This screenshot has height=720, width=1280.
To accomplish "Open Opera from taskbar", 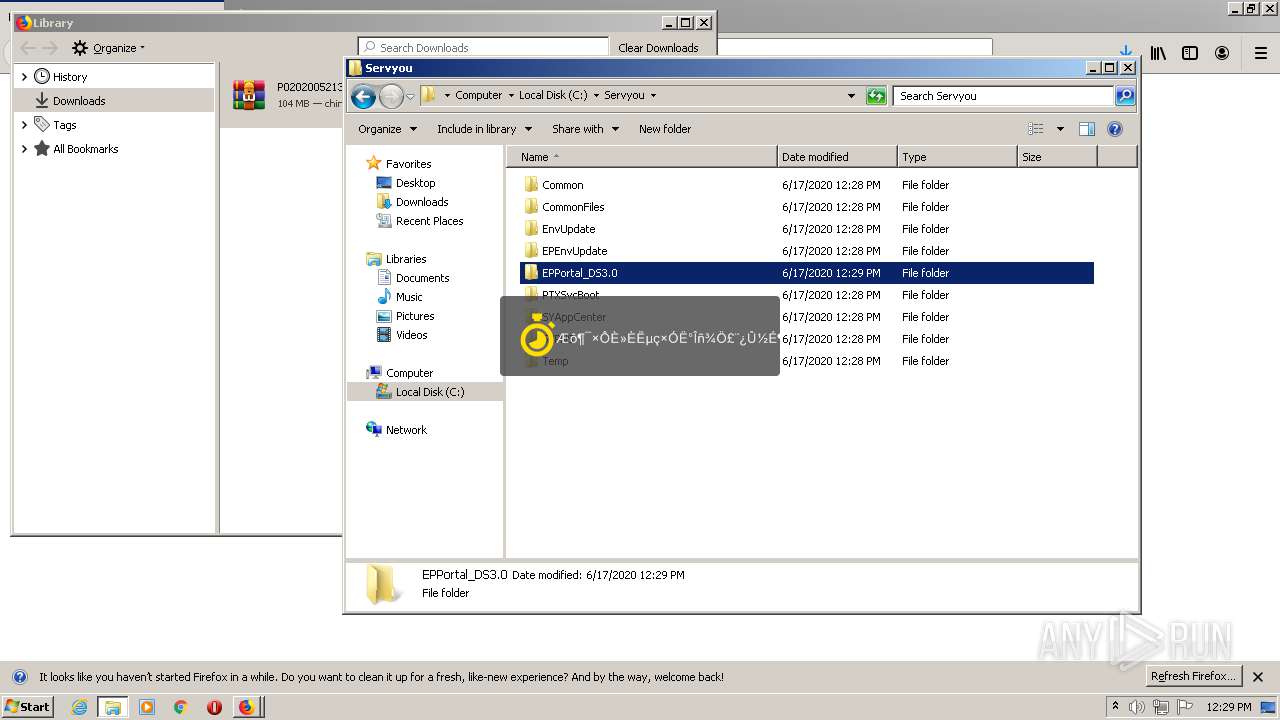I will tap(214, 707).
